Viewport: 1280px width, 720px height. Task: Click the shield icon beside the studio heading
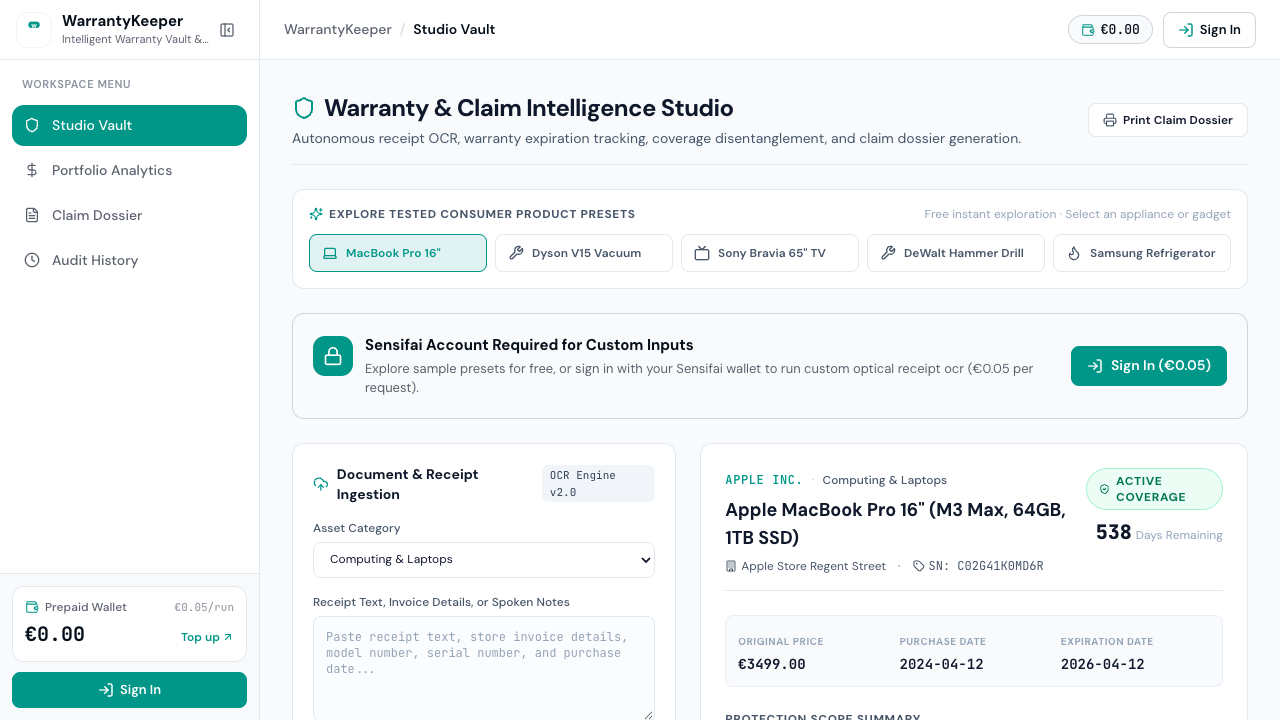tap(304, 108)
